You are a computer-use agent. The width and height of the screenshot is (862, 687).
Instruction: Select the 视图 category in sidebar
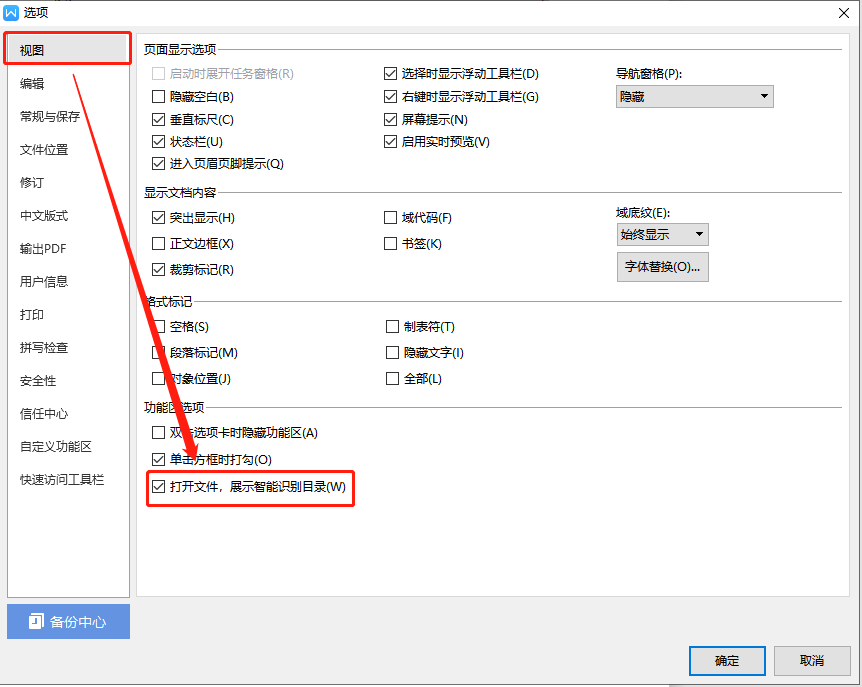68,50
